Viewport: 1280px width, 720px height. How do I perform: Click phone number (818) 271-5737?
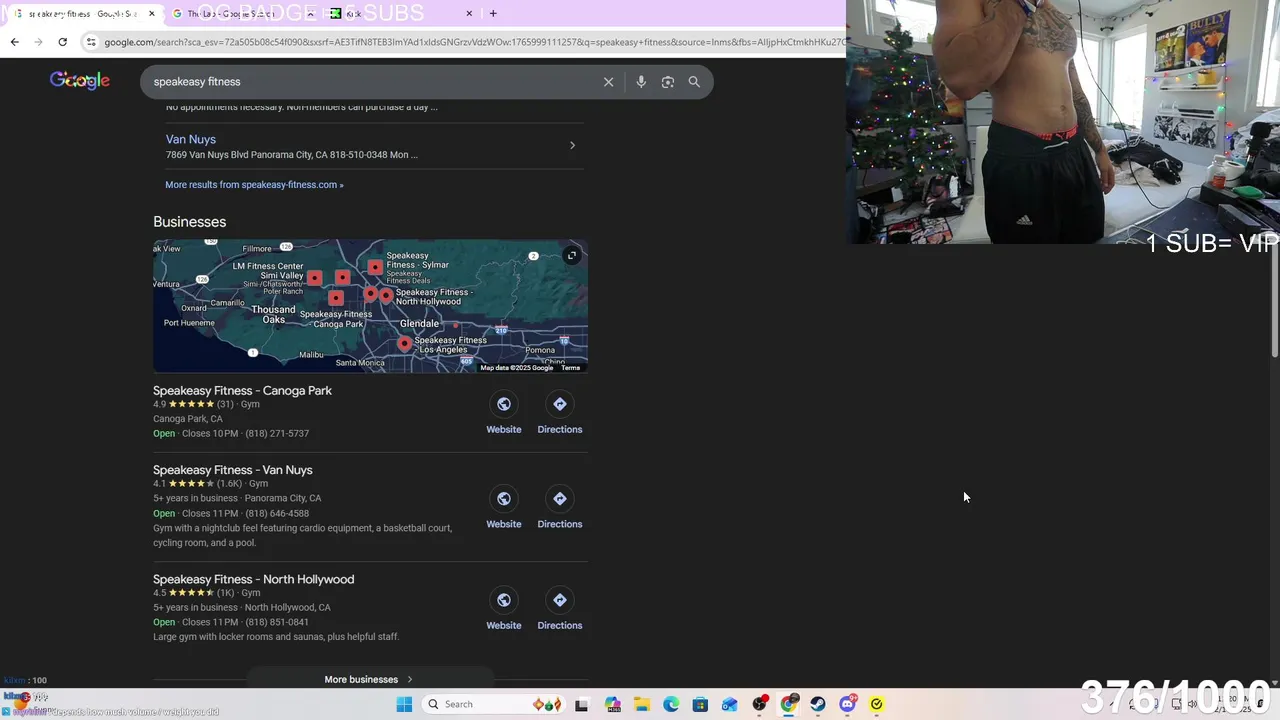(x=277, y=433)
